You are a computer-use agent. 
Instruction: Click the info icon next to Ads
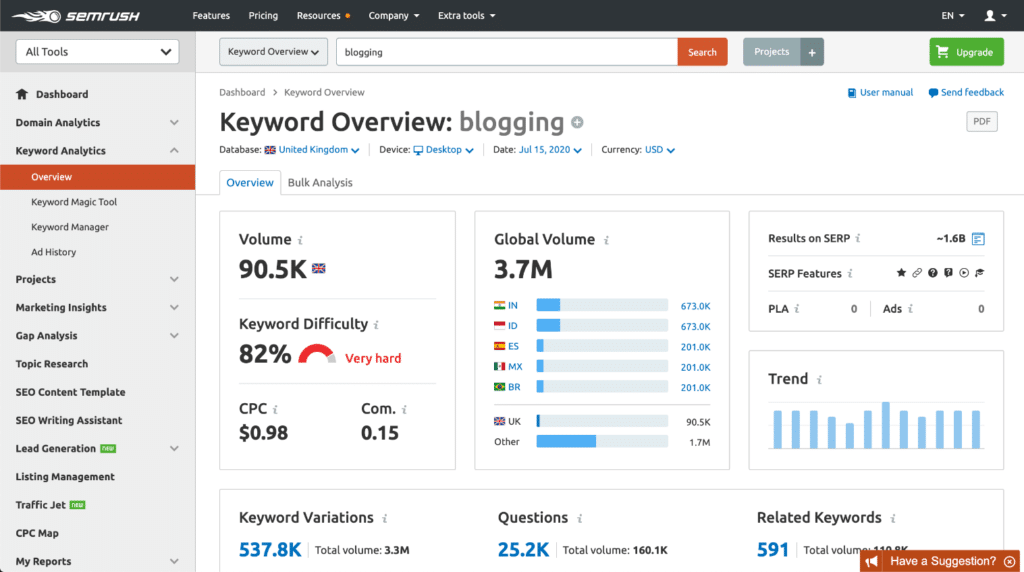point(910,309)
